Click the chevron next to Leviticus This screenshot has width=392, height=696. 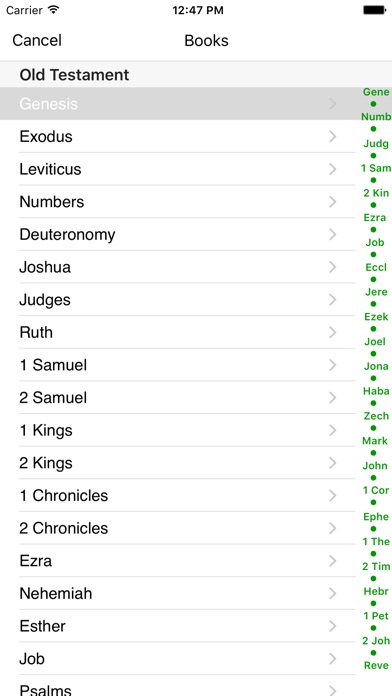[333, 169]
